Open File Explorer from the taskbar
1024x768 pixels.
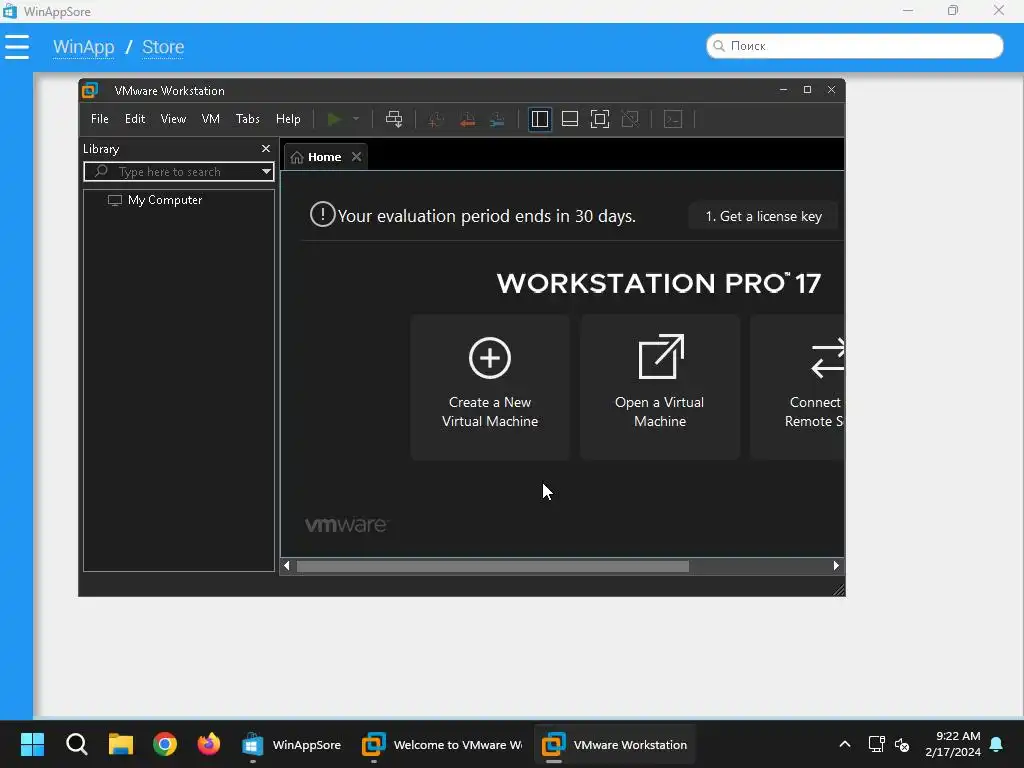[x=121, y=744]
